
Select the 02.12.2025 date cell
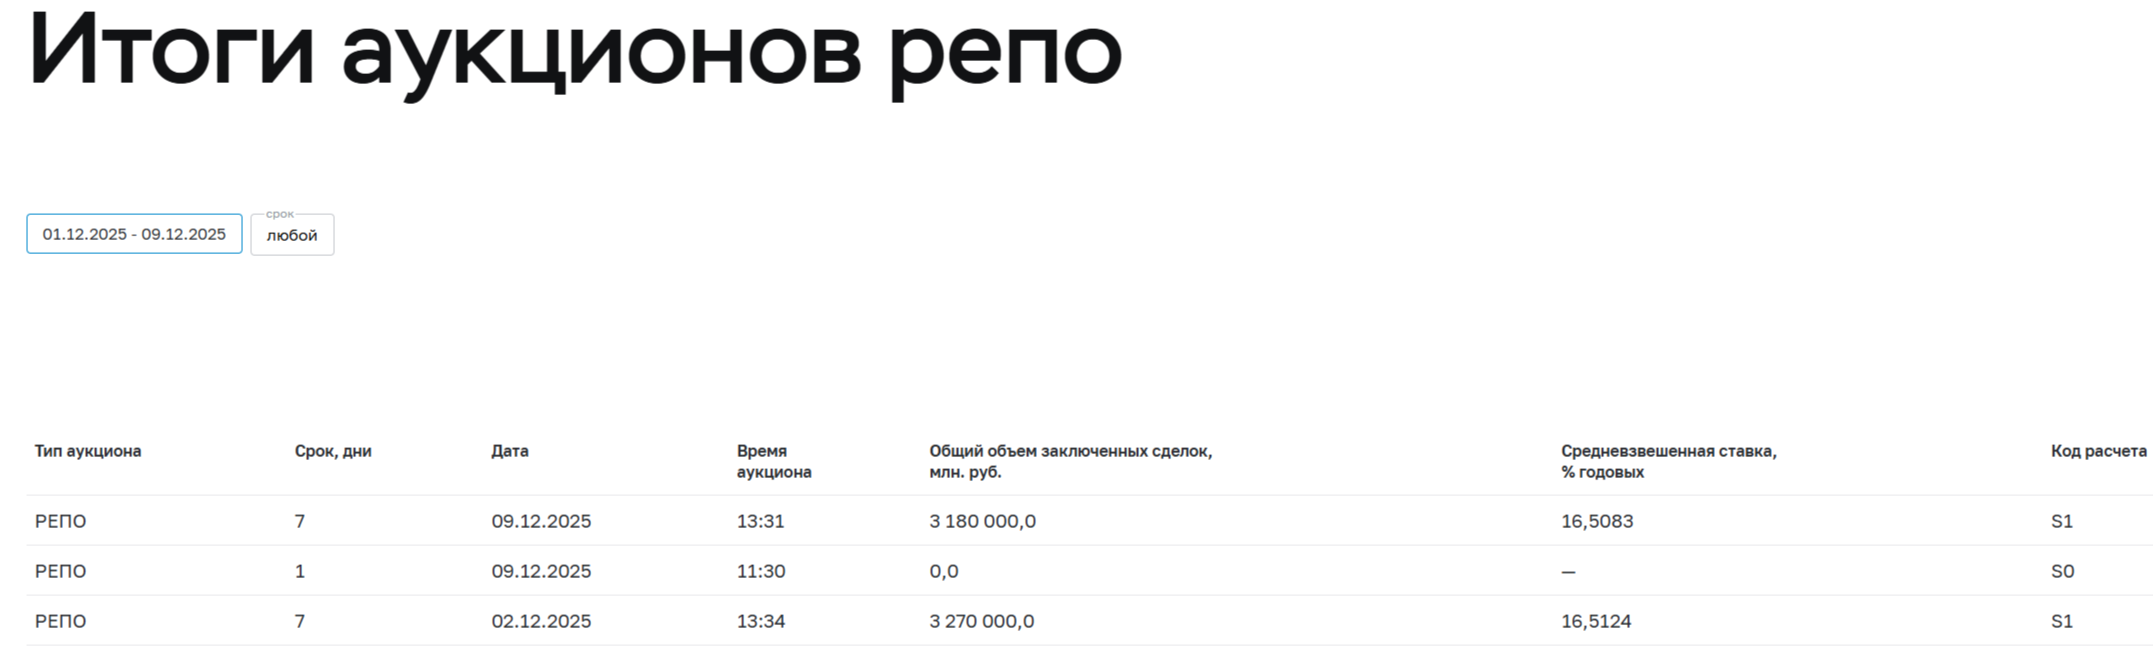click(x=541, y=621)
